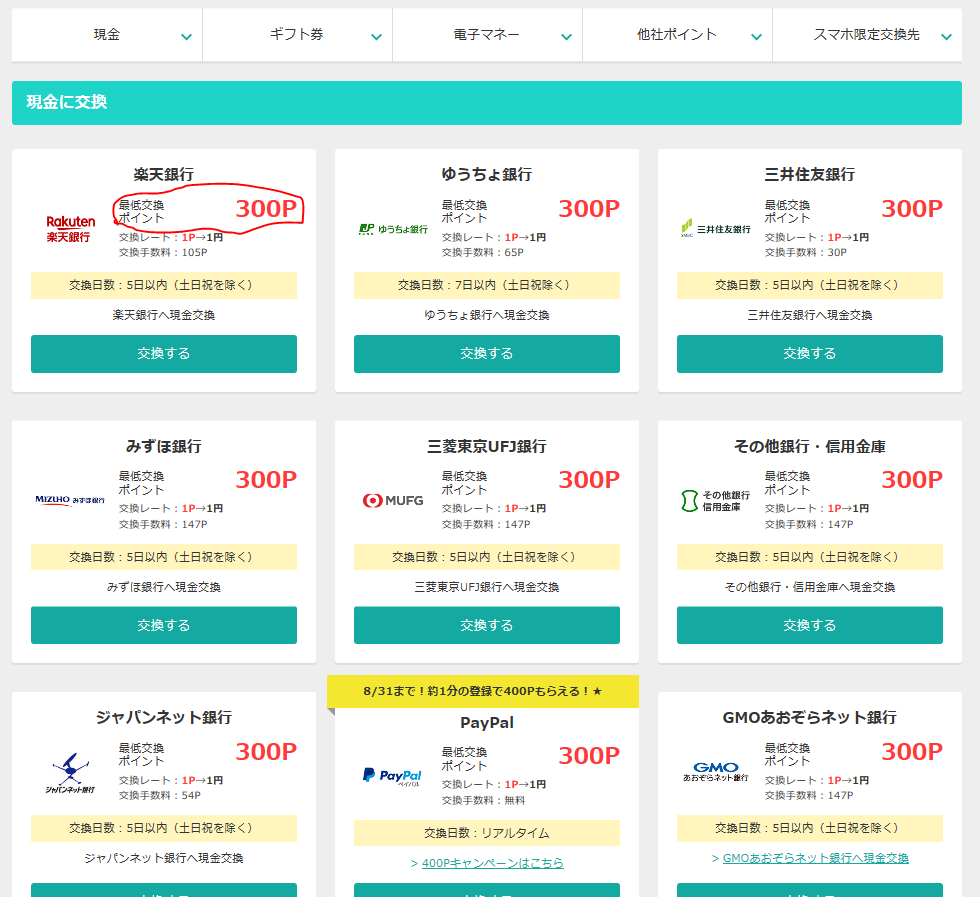Click 三菱東京UFJ銀行へ現金交換 text
Viewport: 980px width, 897px height.
click(487, 587)
